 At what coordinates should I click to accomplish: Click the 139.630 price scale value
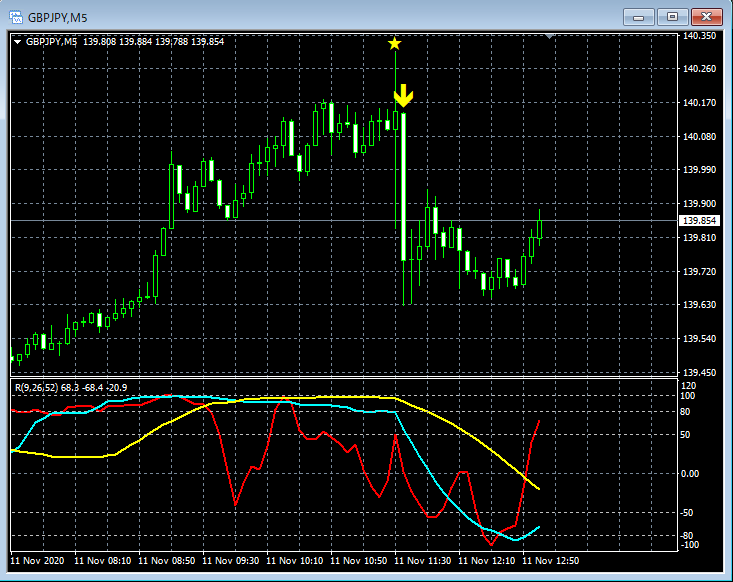[699, 305]
